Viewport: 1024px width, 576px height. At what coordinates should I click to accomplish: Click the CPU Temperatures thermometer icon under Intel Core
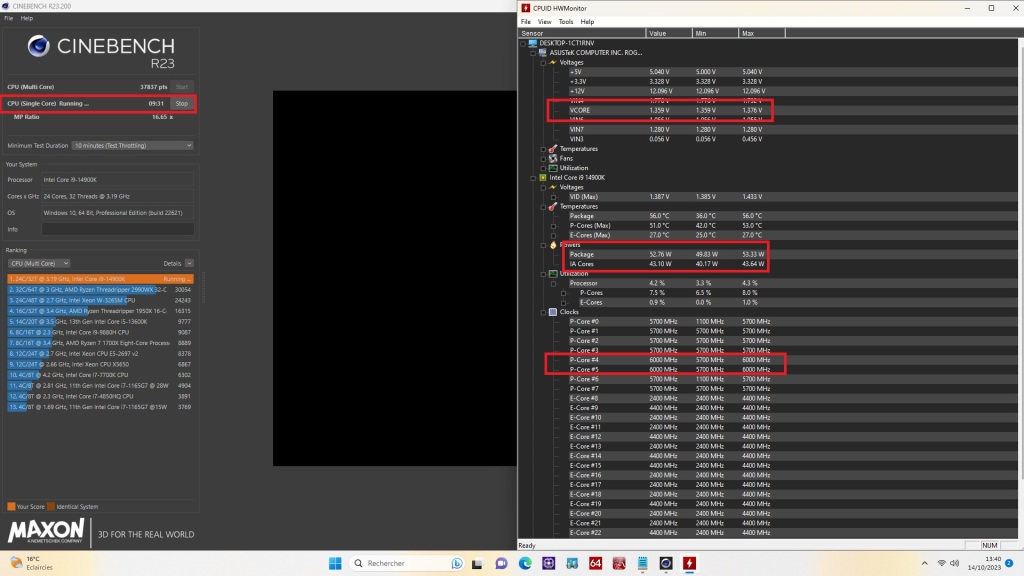point(553,206)
